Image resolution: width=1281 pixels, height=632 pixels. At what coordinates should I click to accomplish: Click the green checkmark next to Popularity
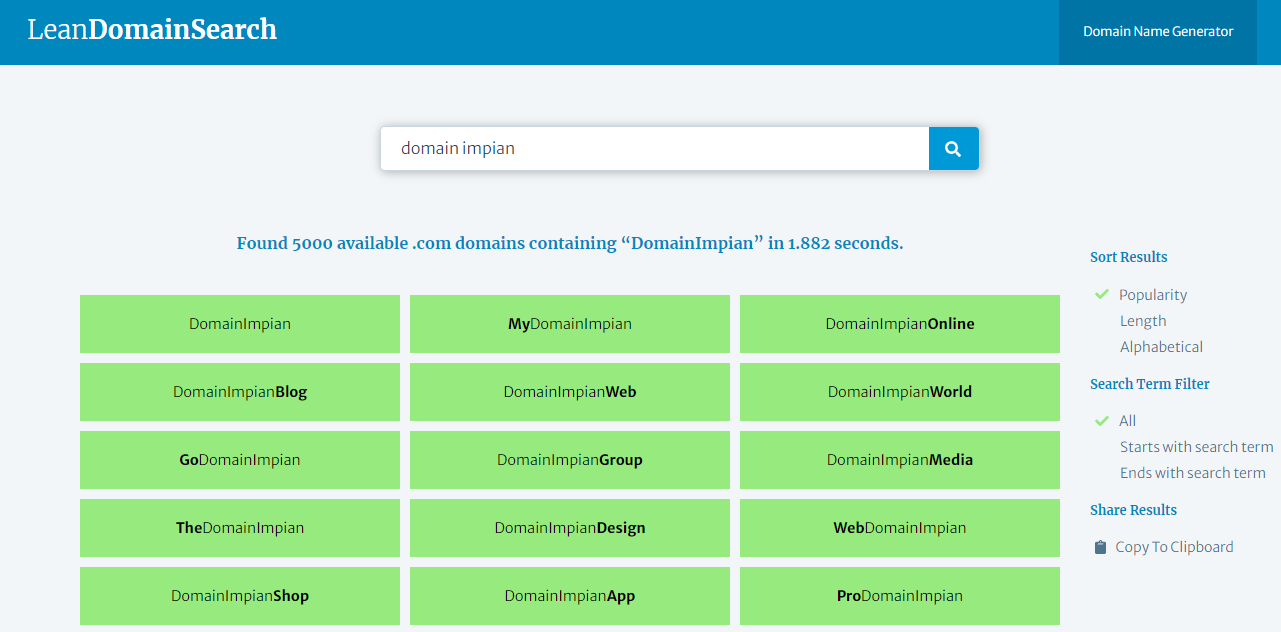[x=1101, y=294]
